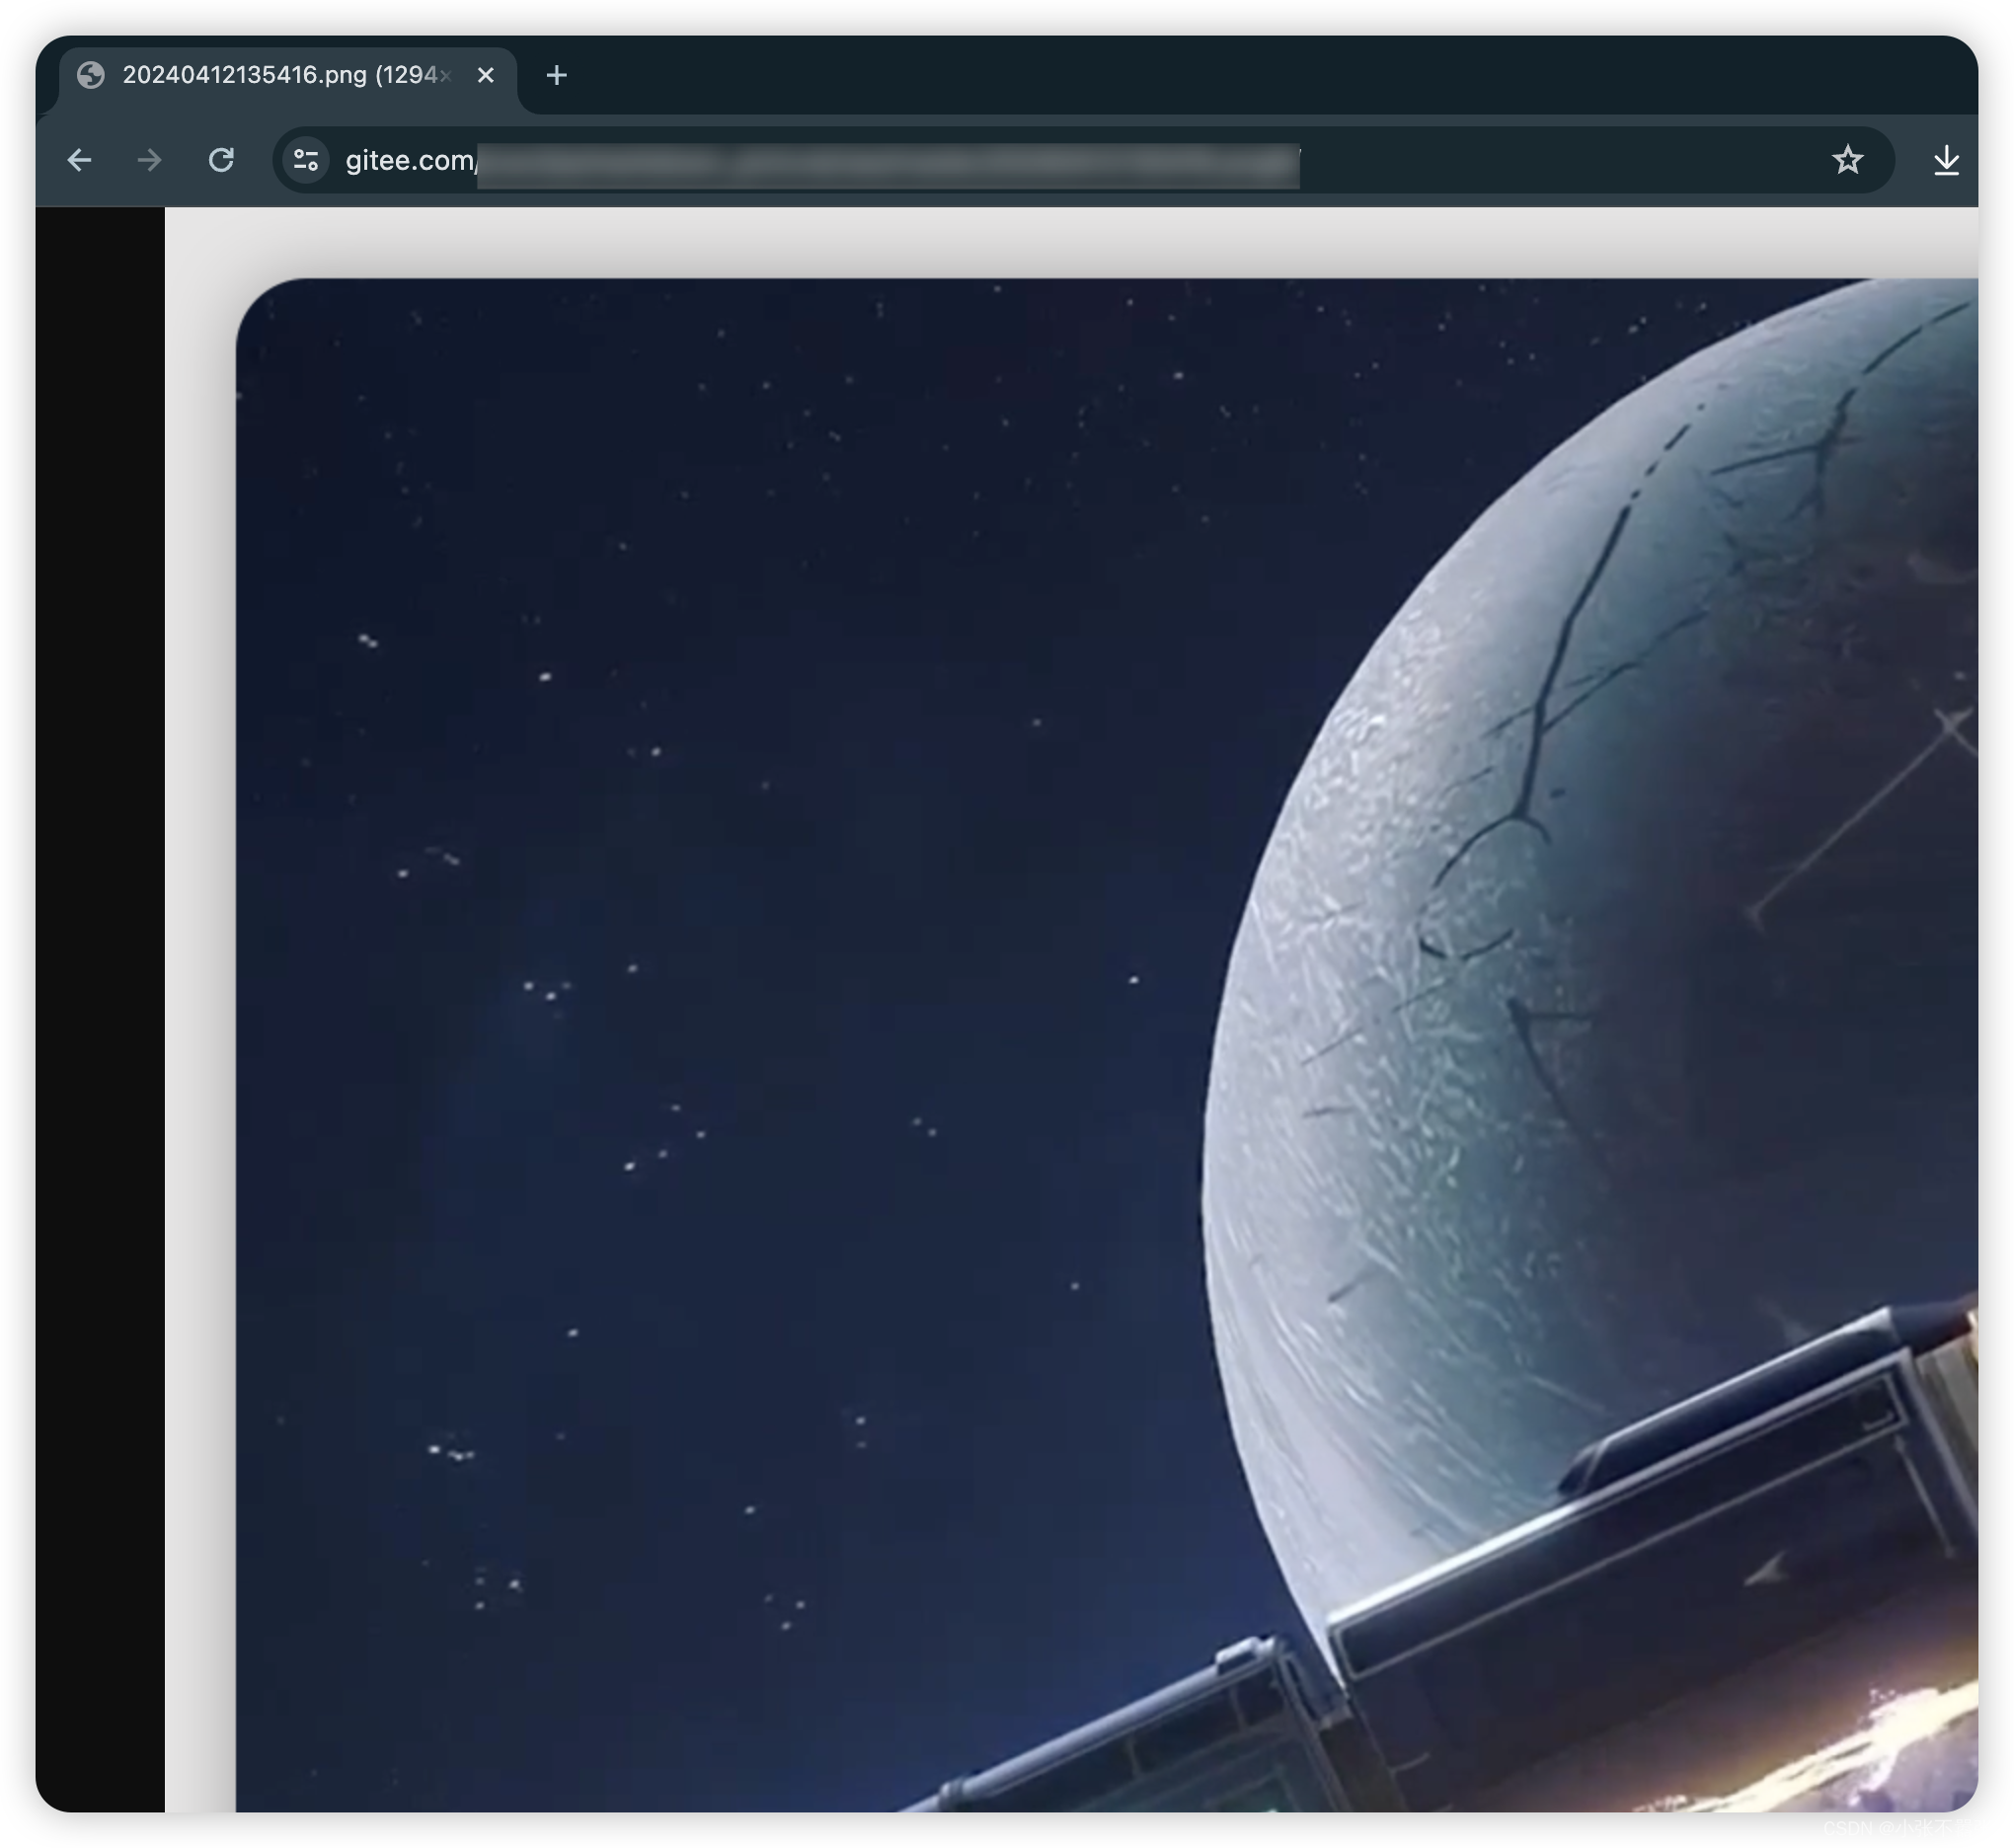The image size is (2014, 1848).
Task: Click the globe favicon on the tab
Action: [91, 75]
